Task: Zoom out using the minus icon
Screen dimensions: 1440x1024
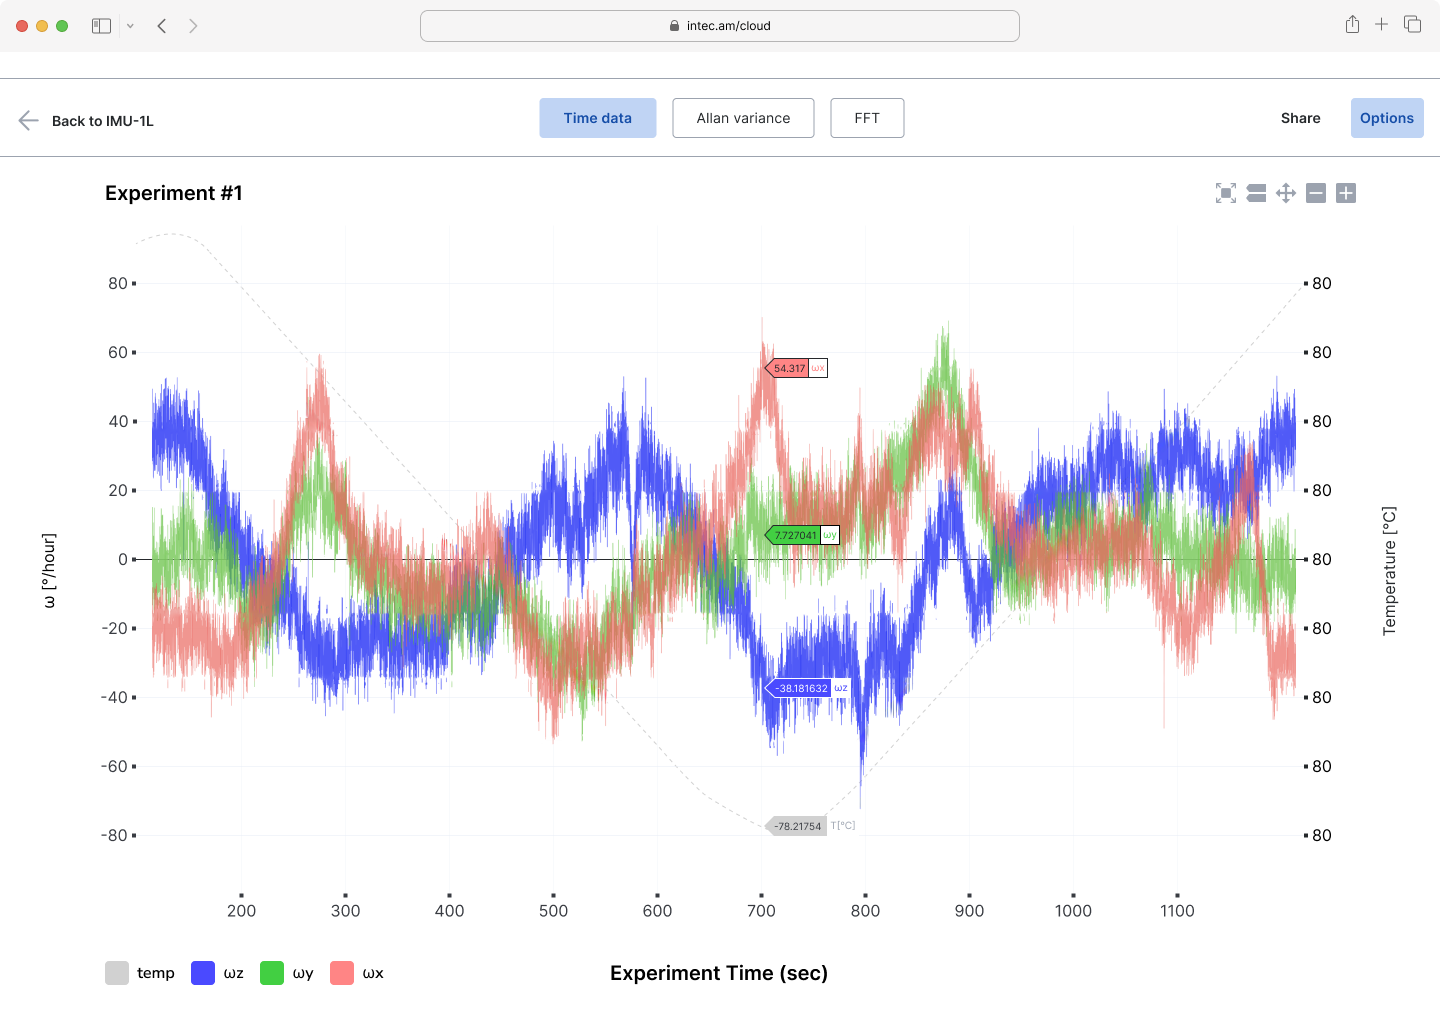Action: (x=1316, y=193)
